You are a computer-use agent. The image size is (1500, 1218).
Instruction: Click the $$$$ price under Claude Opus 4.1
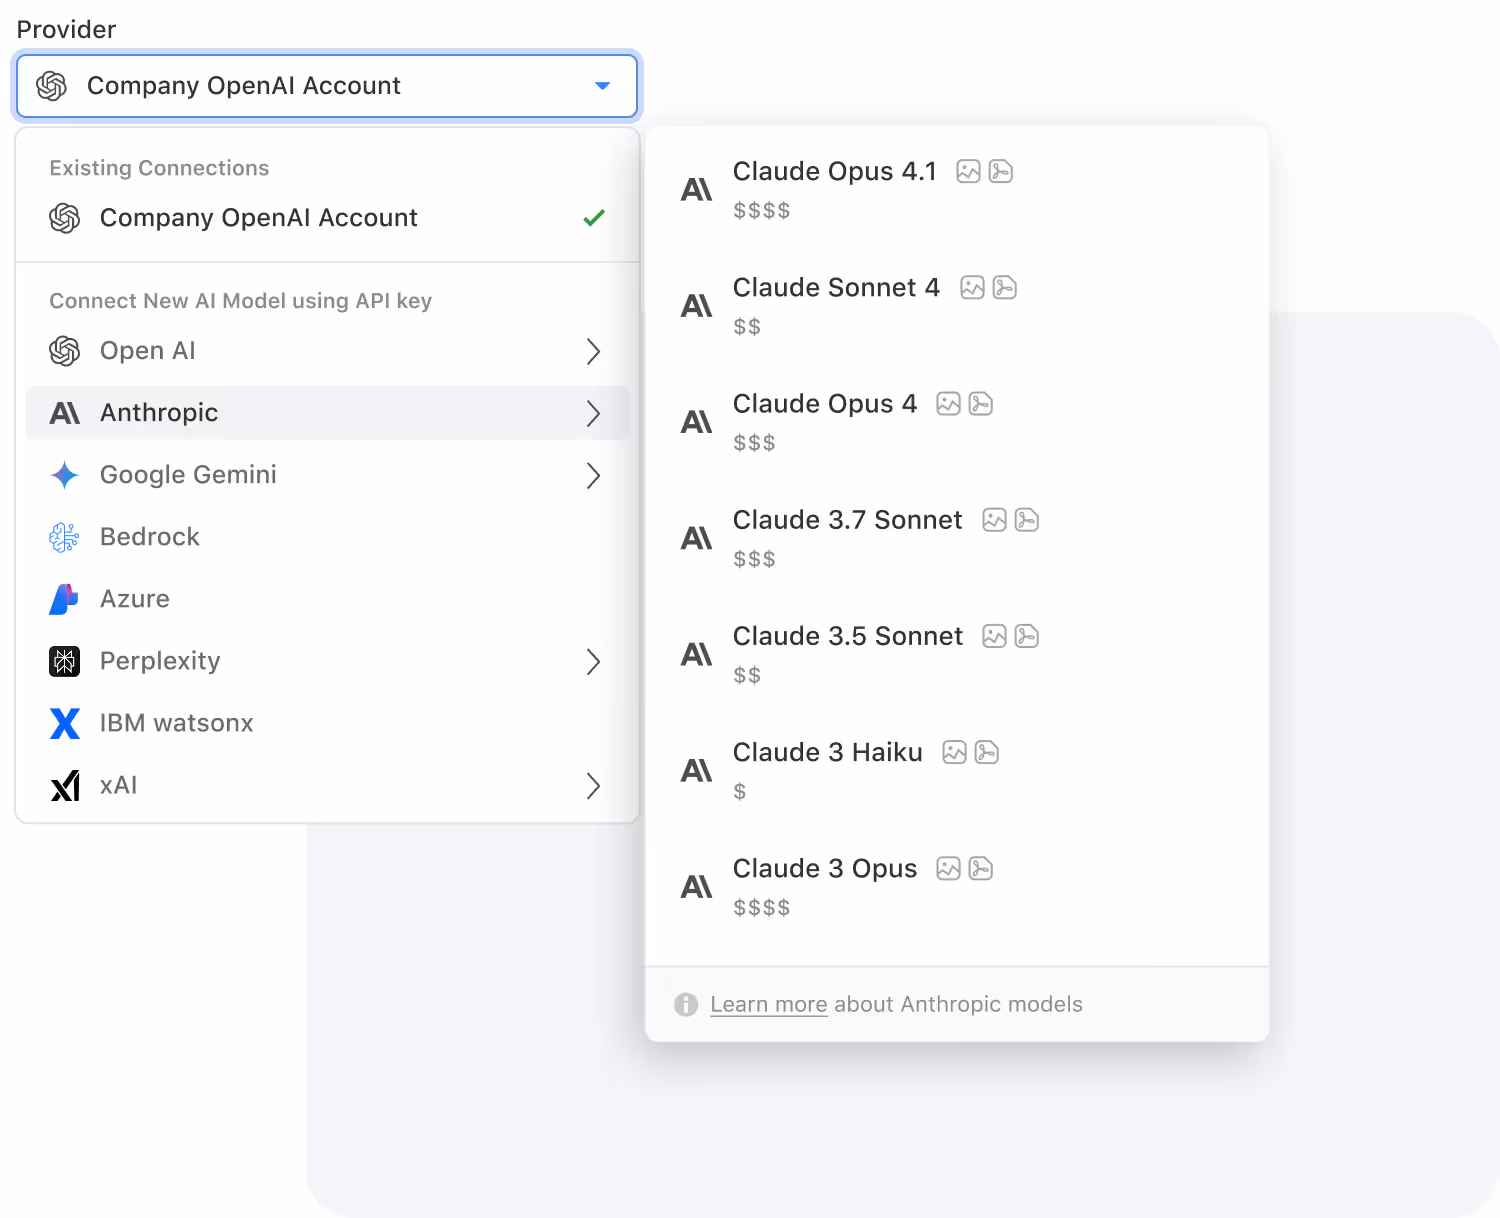point(762,210)
